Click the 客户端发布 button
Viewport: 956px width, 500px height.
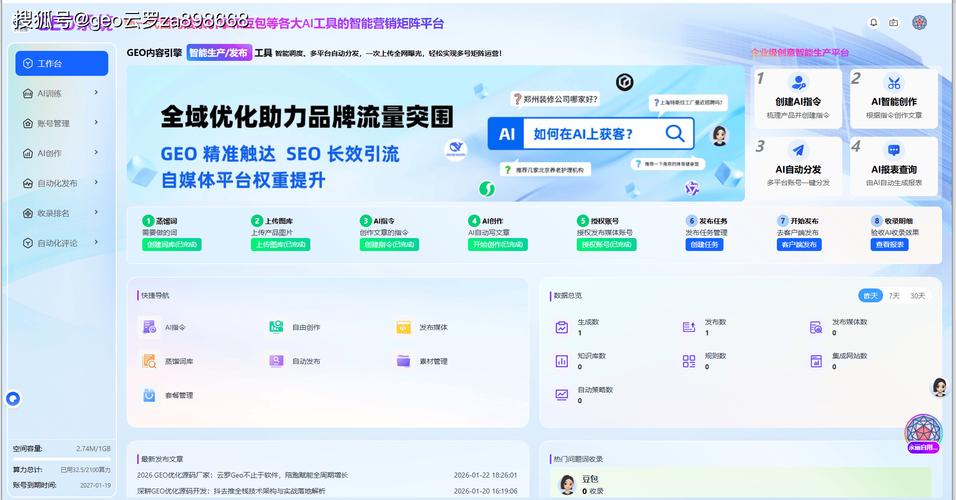point(799,245)
